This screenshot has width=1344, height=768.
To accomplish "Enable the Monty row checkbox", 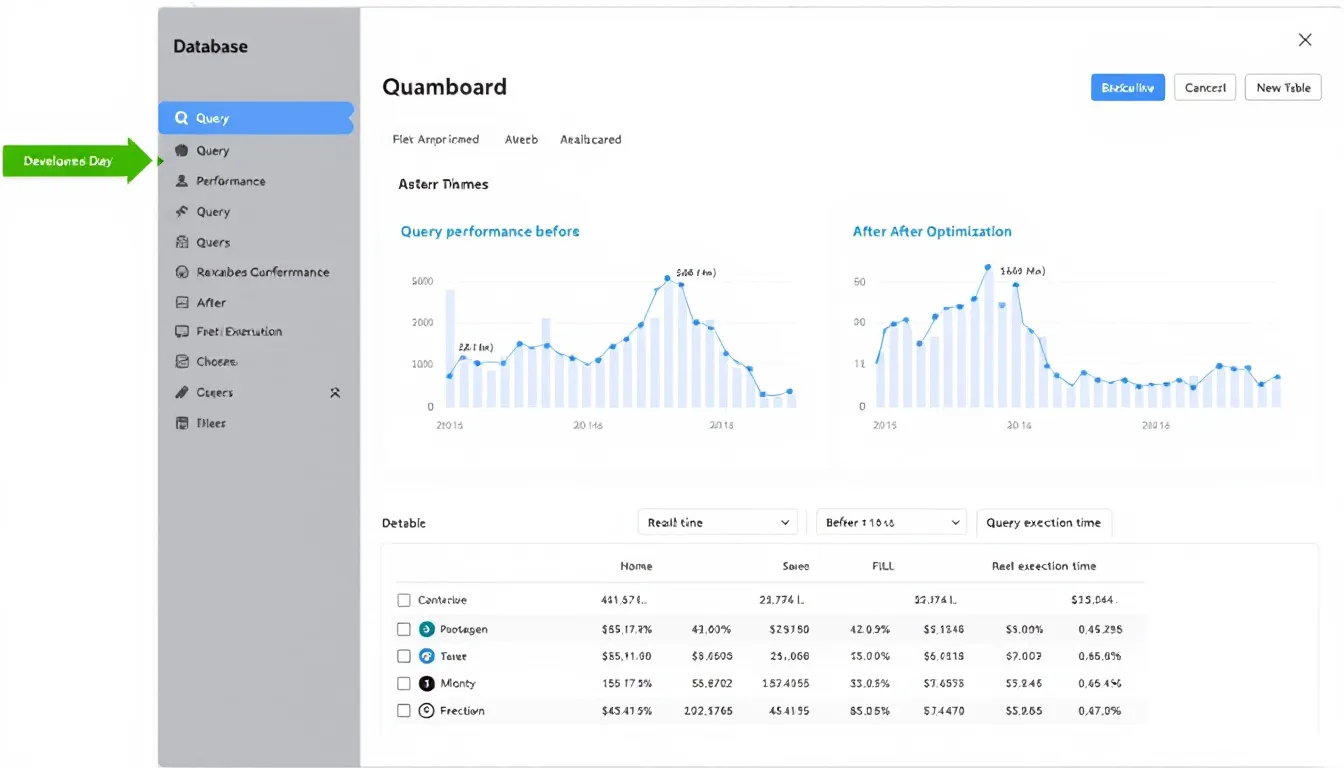I will click(404, 683).
